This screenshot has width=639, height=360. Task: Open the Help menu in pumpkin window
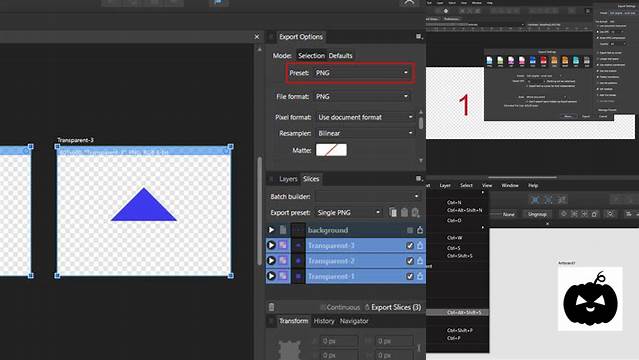pos(533,186)
